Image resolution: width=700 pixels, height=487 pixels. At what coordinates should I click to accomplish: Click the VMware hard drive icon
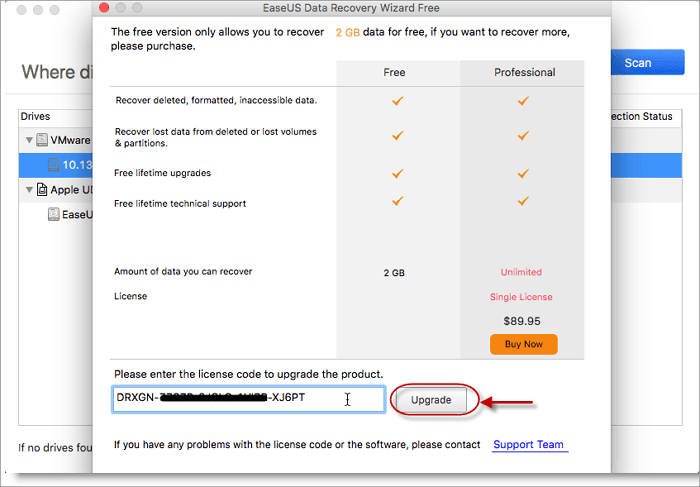pyautogui.click(x=41, y=141)
